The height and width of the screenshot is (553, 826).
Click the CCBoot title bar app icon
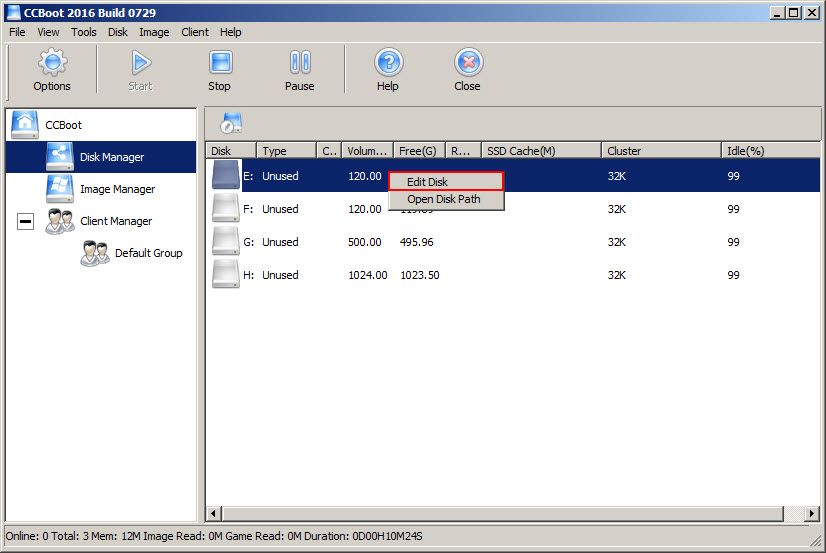tap(13, 13)
